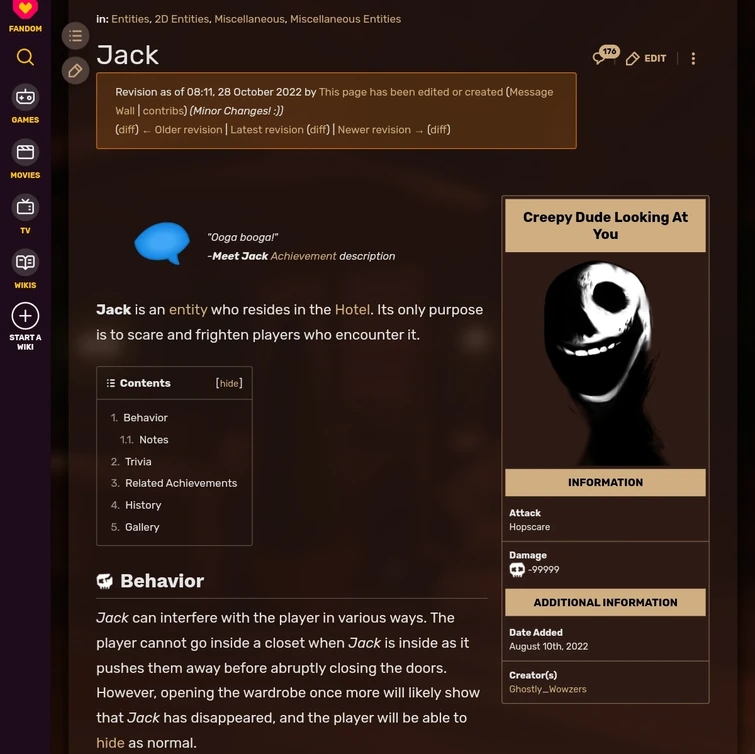This screenshot has height=754, width=755.
Task: Open the 176 comments bubble
Action: pyautogui.click(x=606, y=55)
